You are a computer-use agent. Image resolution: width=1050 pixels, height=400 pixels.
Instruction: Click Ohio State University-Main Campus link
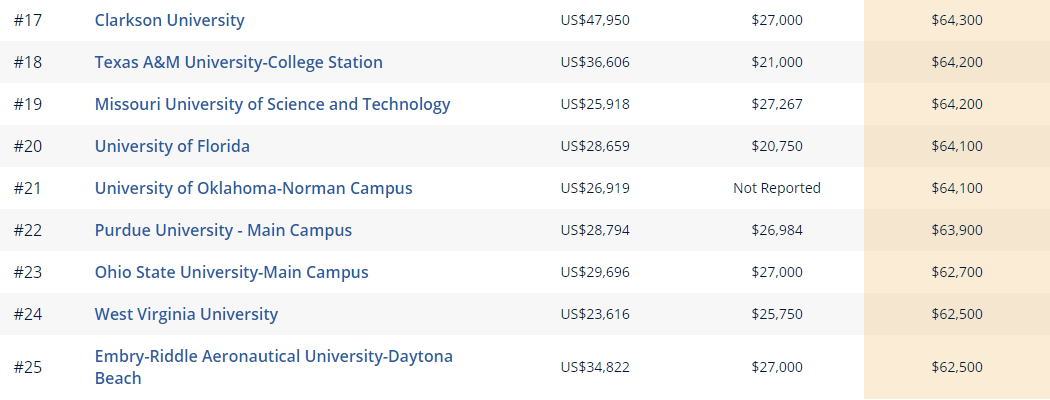click(231, 272)
